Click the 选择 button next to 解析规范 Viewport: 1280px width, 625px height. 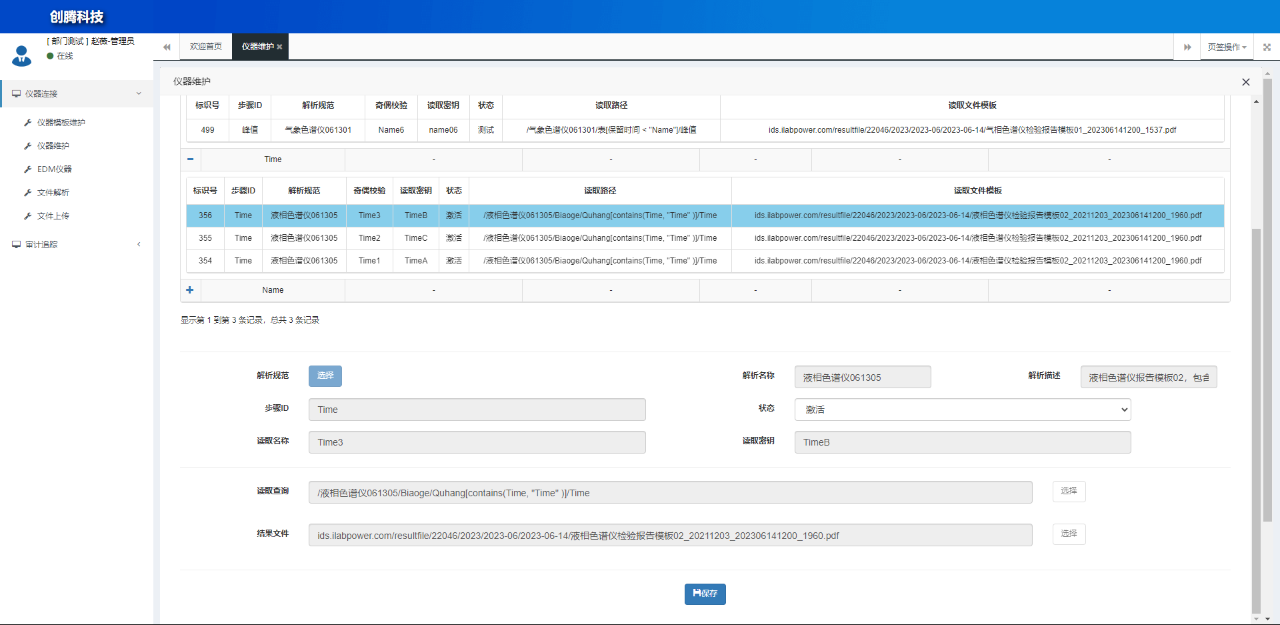click(x=325, y=376)
